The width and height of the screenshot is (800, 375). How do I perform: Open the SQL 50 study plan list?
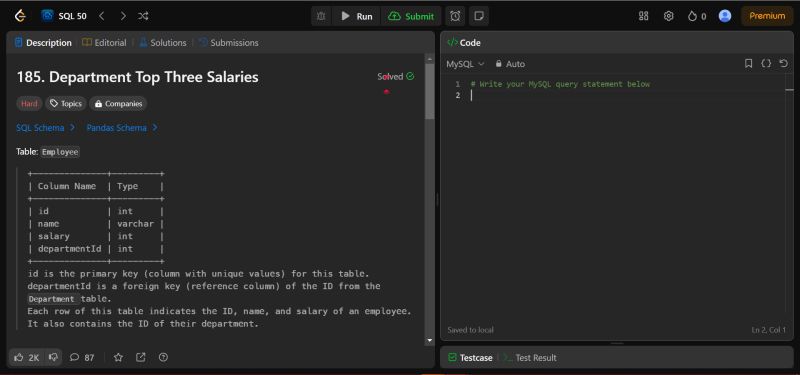pyautogui.click(x=64, y=16)
